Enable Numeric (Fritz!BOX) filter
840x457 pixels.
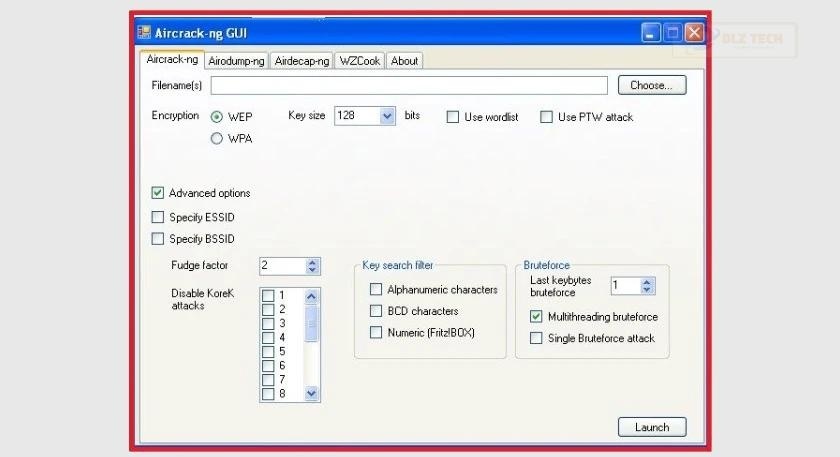tap(376, 332)
